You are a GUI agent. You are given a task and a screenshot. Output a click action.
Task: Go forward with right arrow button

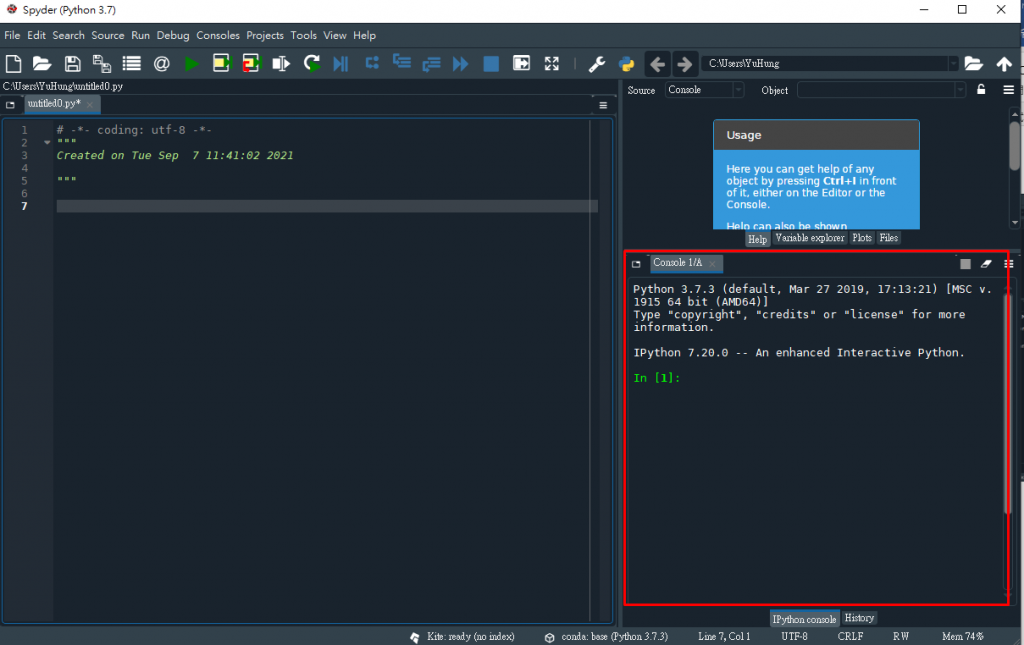tap(684, 63)
